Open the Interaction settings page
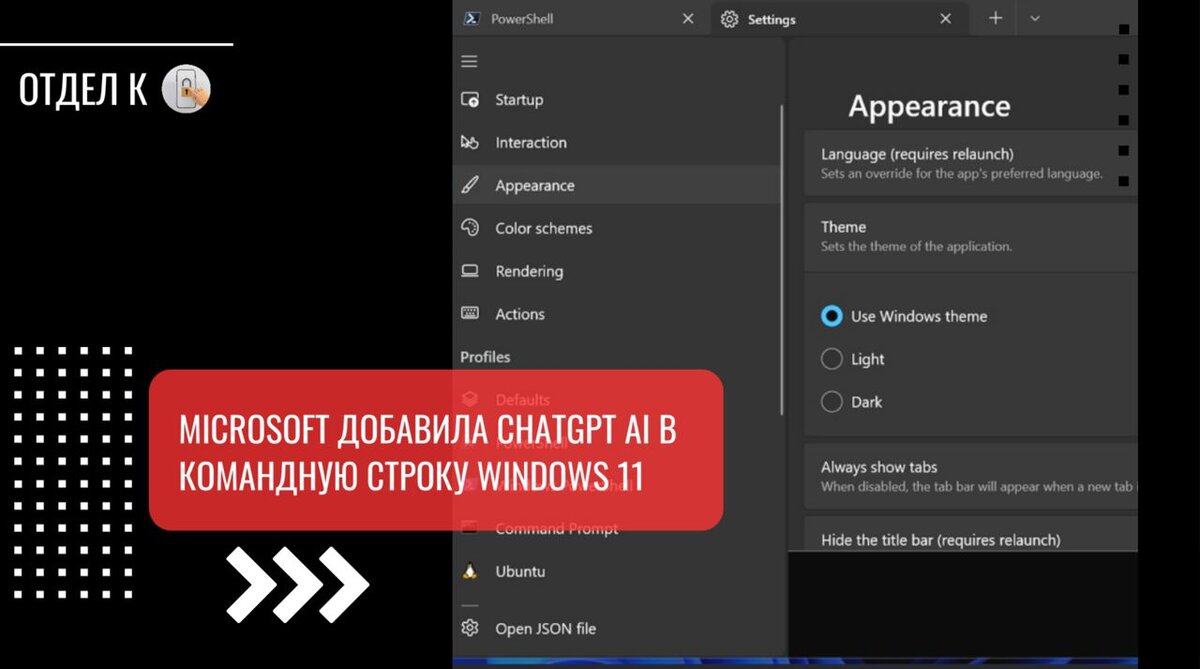 click(616, 143)
